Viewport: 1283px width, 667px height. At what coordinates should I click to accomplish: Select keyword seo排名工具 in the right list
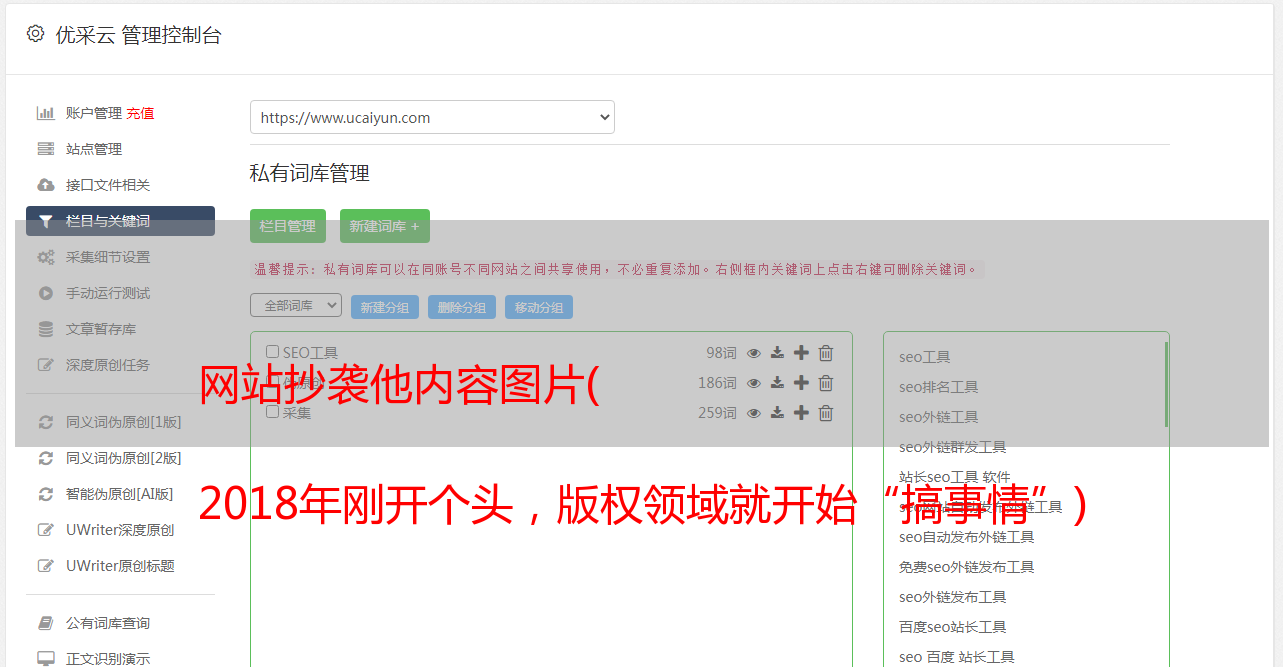(939, 387)
